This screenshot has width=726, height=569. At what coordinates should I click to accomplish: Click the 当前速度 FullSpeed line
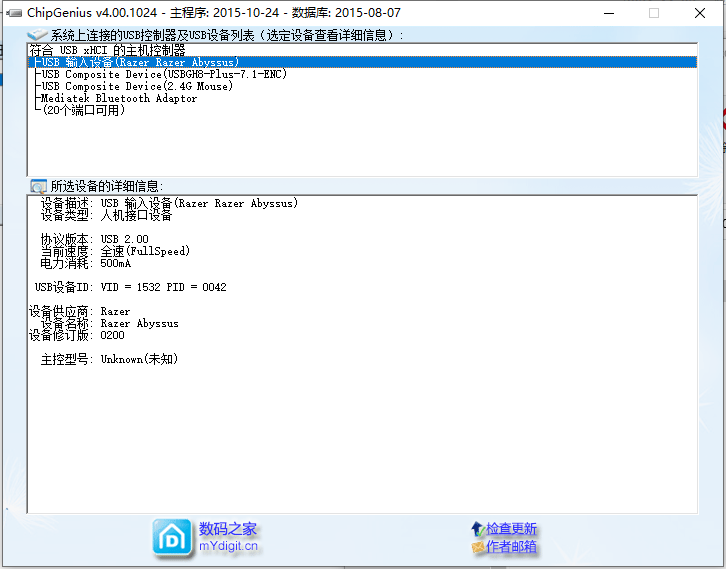tap(115, 251)
